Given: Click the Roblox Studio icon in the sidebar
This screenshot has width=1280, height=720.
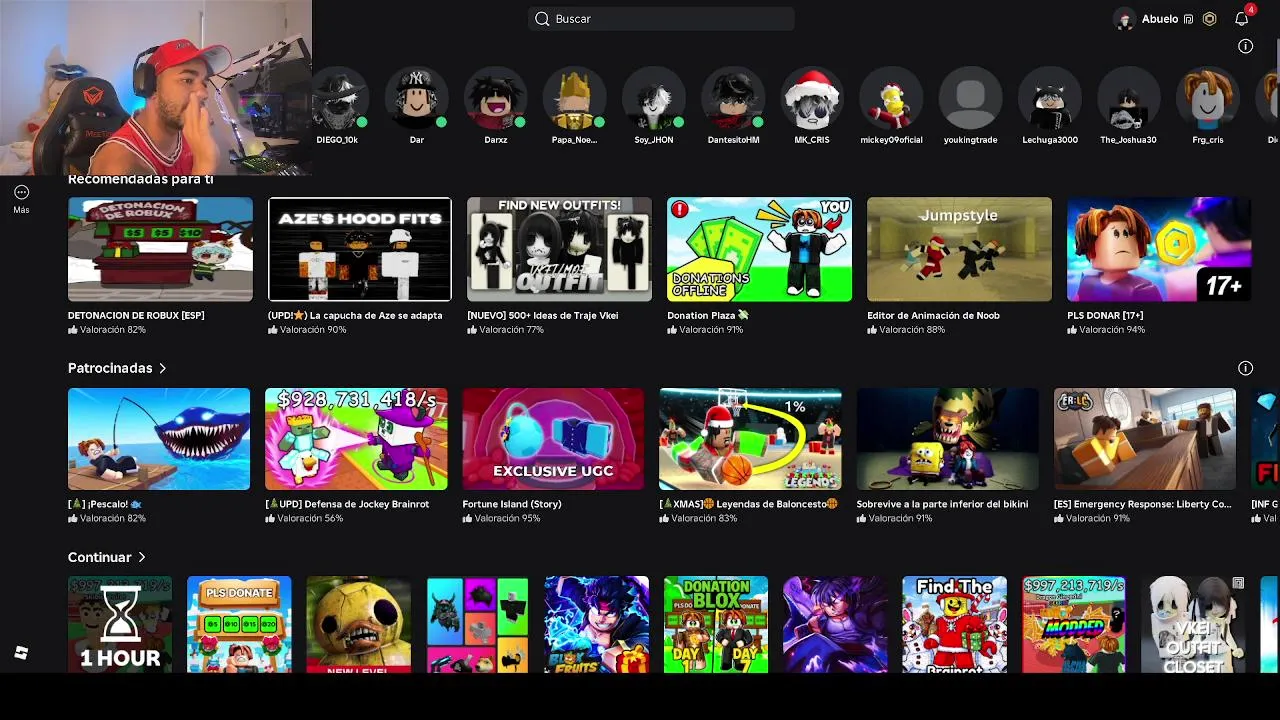Looking at the screenshot, I should (x=21, y=653).
